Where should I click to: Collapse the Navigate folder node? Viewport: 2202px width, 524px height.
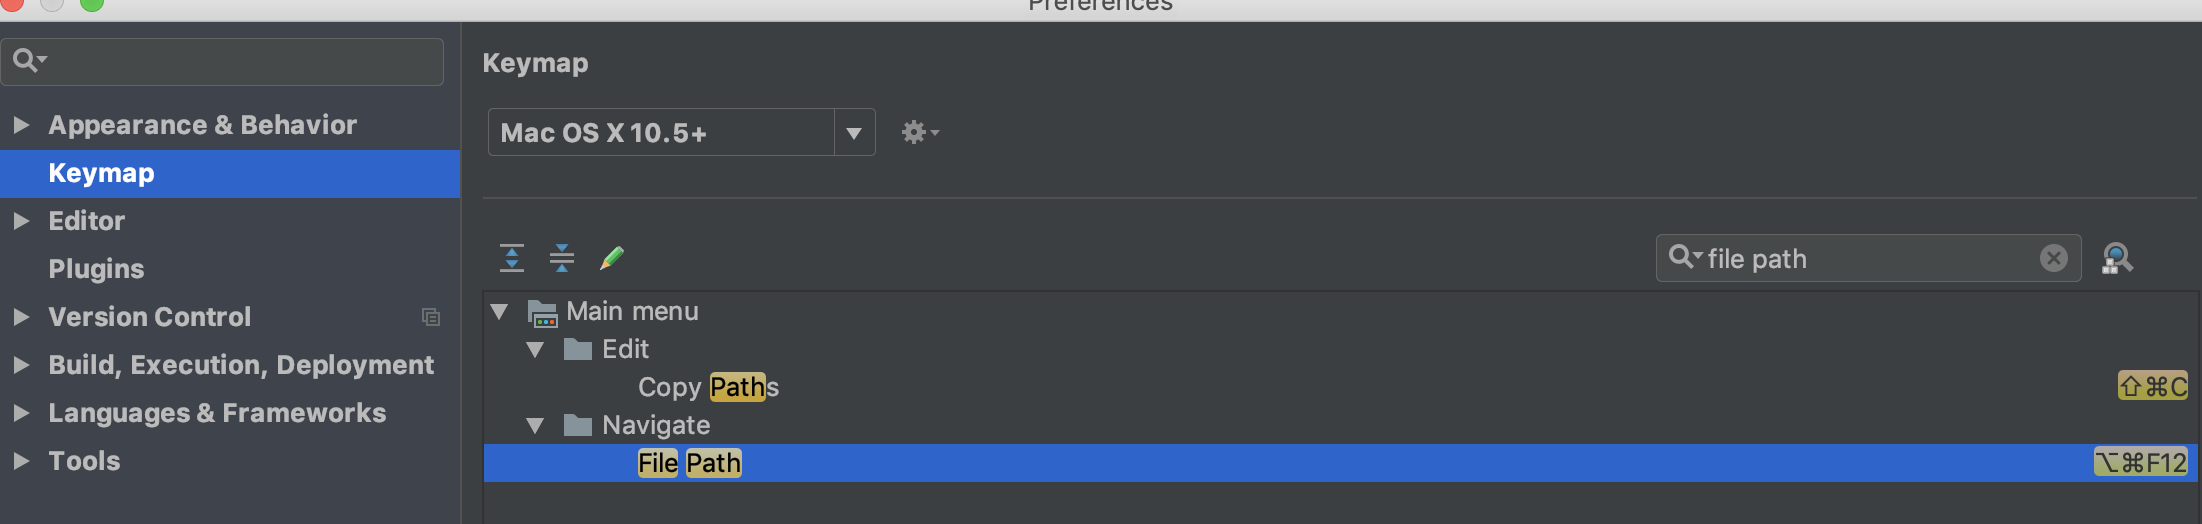[x=536, y=426]
